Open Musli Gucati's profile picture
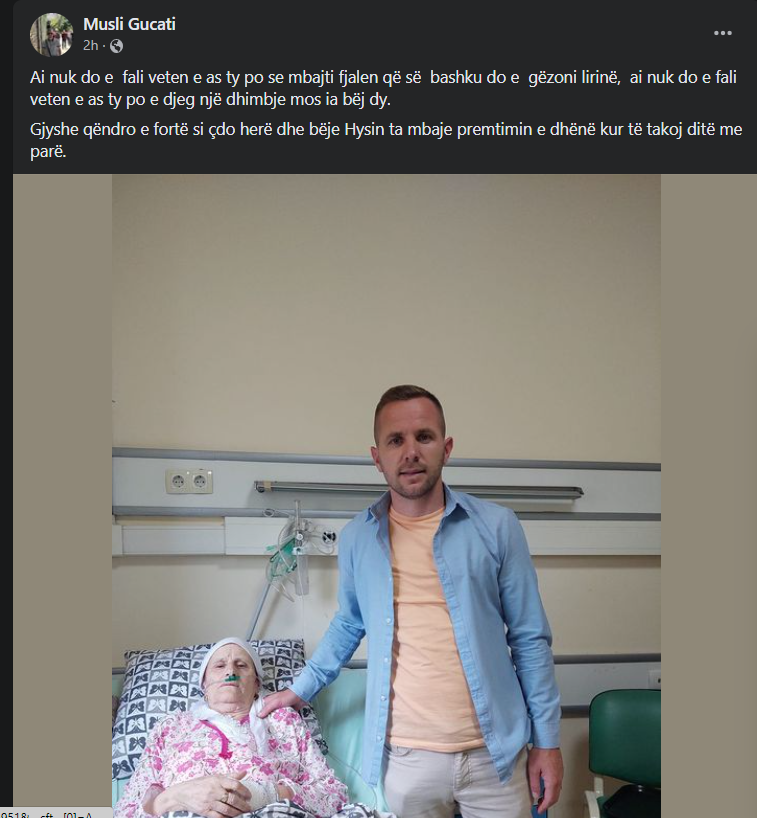Viewport: 757px width, 818px height. point(51,34)
